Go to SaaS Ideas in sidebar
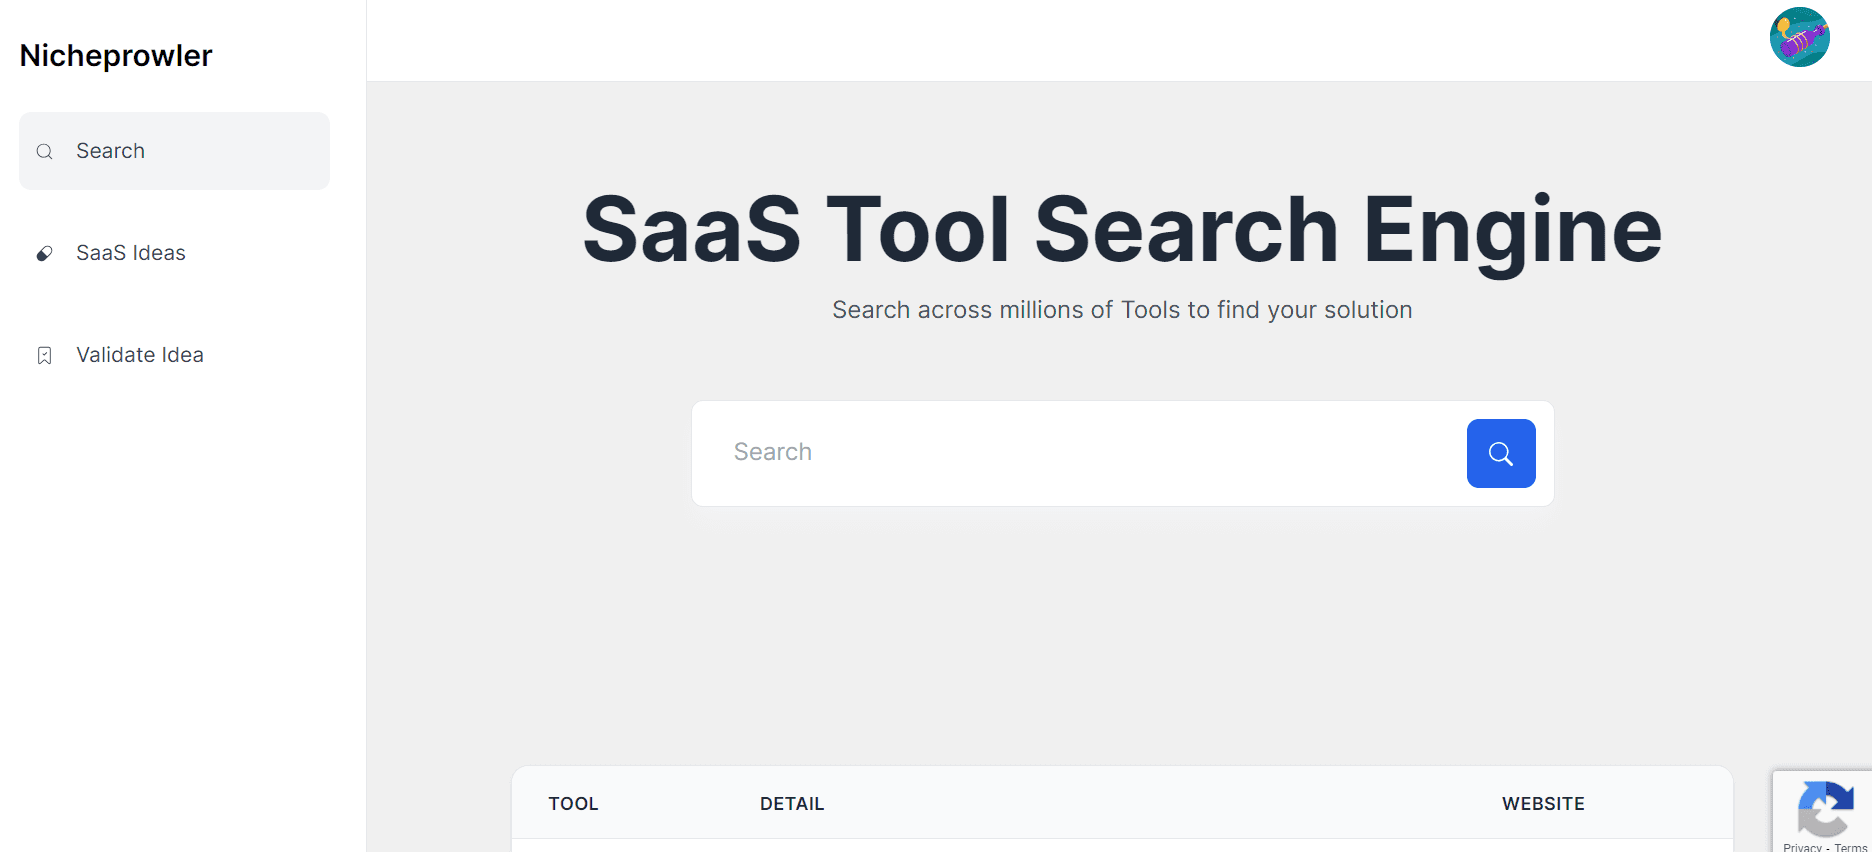This screenshot has width=1872, height=852. [x=131, y=253]
